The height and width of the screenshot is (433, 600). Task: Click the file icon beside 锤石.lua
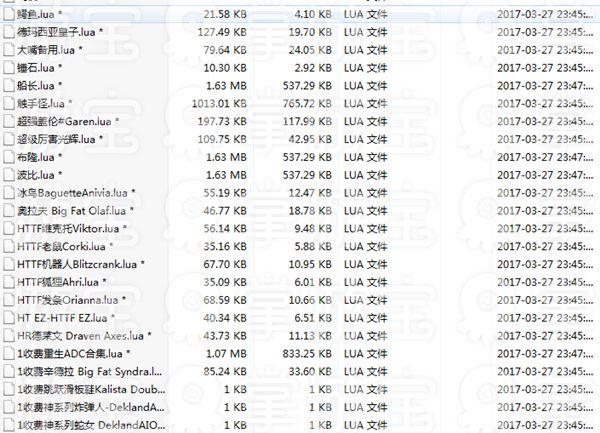pyautogui.click(x=8, y=68)
